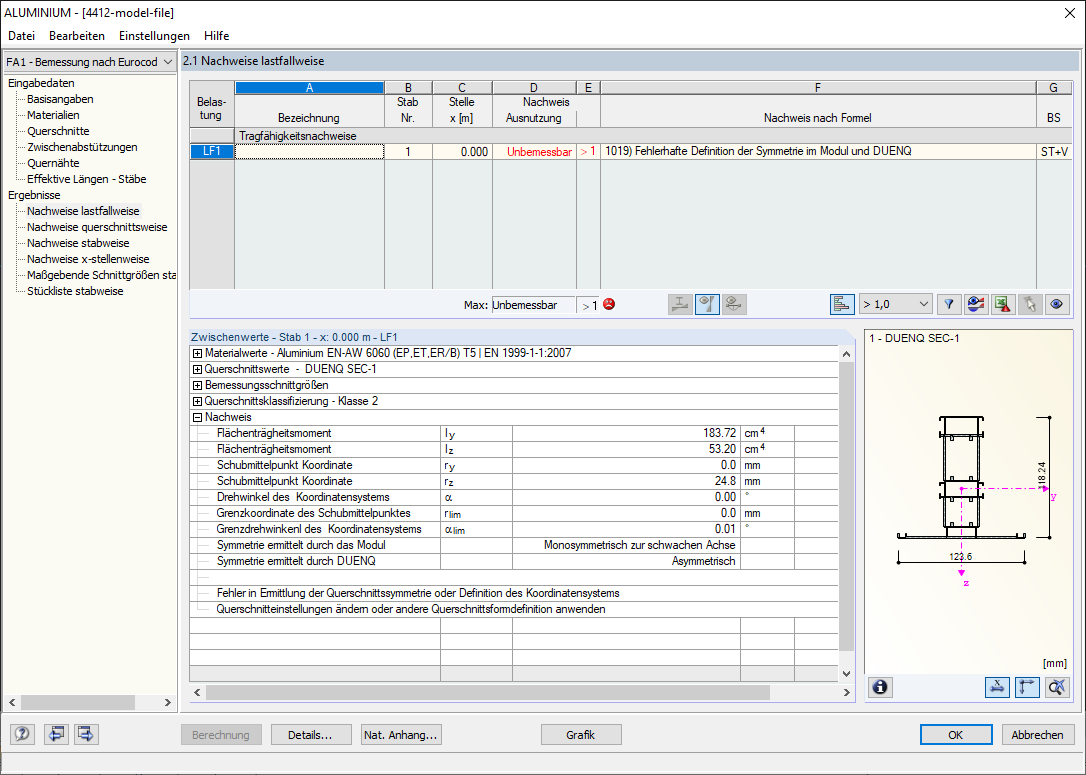Click the 1019) Fehlerhafte Definition message cell
The height and width of the screenshot is (775, 1086).
pos(818,151)
